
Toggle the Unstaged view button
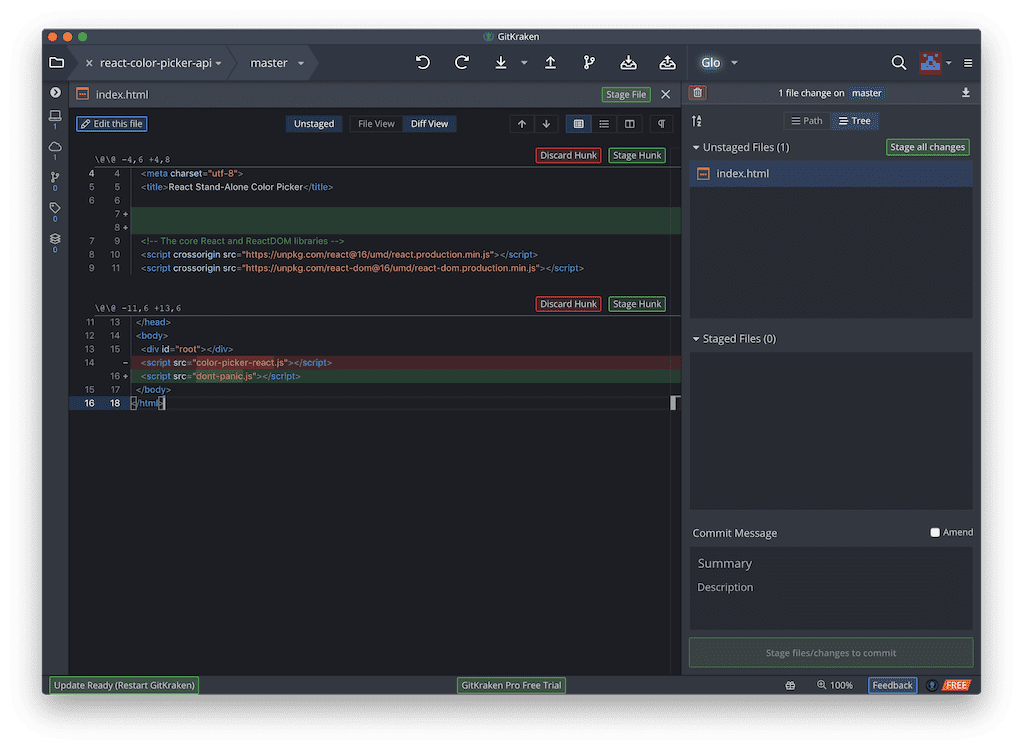(x=314, y=124)
